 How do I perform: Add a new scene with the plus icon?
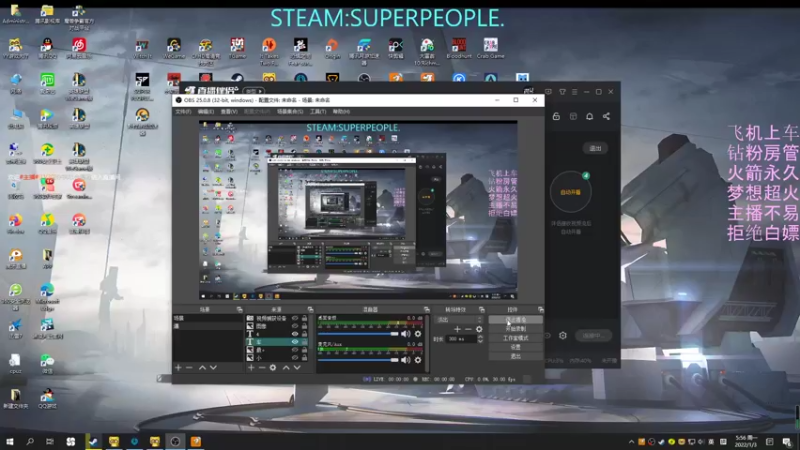click(x=178, y=367)
